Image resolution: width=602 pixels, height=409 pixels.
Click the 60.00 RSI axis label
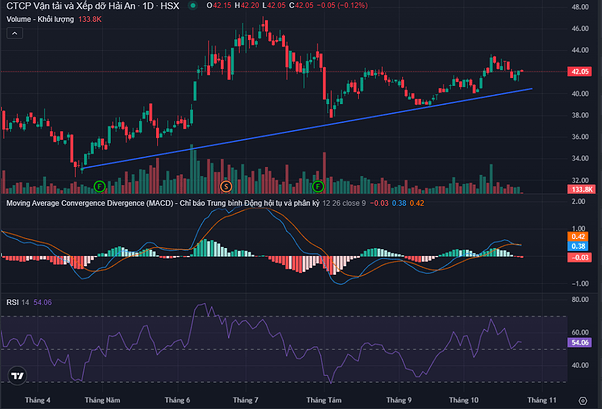click(x=580, y=332)
